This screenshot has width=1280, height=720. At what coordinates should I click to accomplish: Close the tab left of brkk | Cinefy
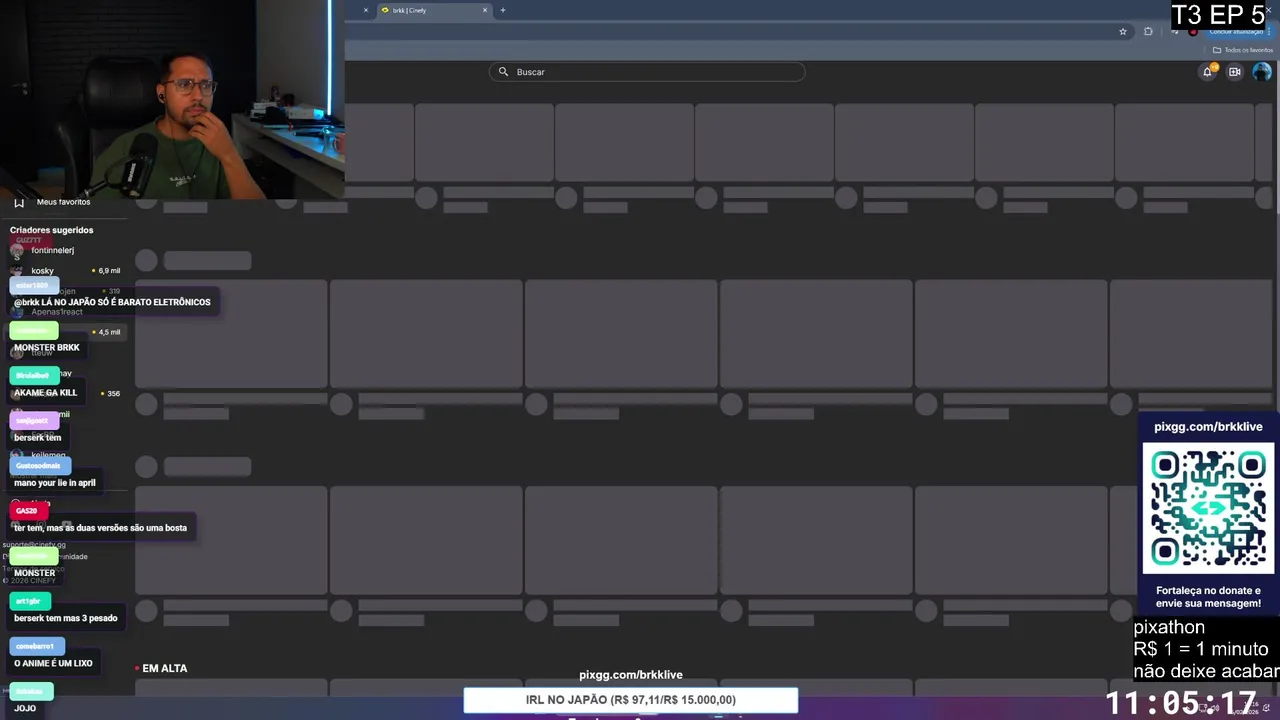coord(365,10)
